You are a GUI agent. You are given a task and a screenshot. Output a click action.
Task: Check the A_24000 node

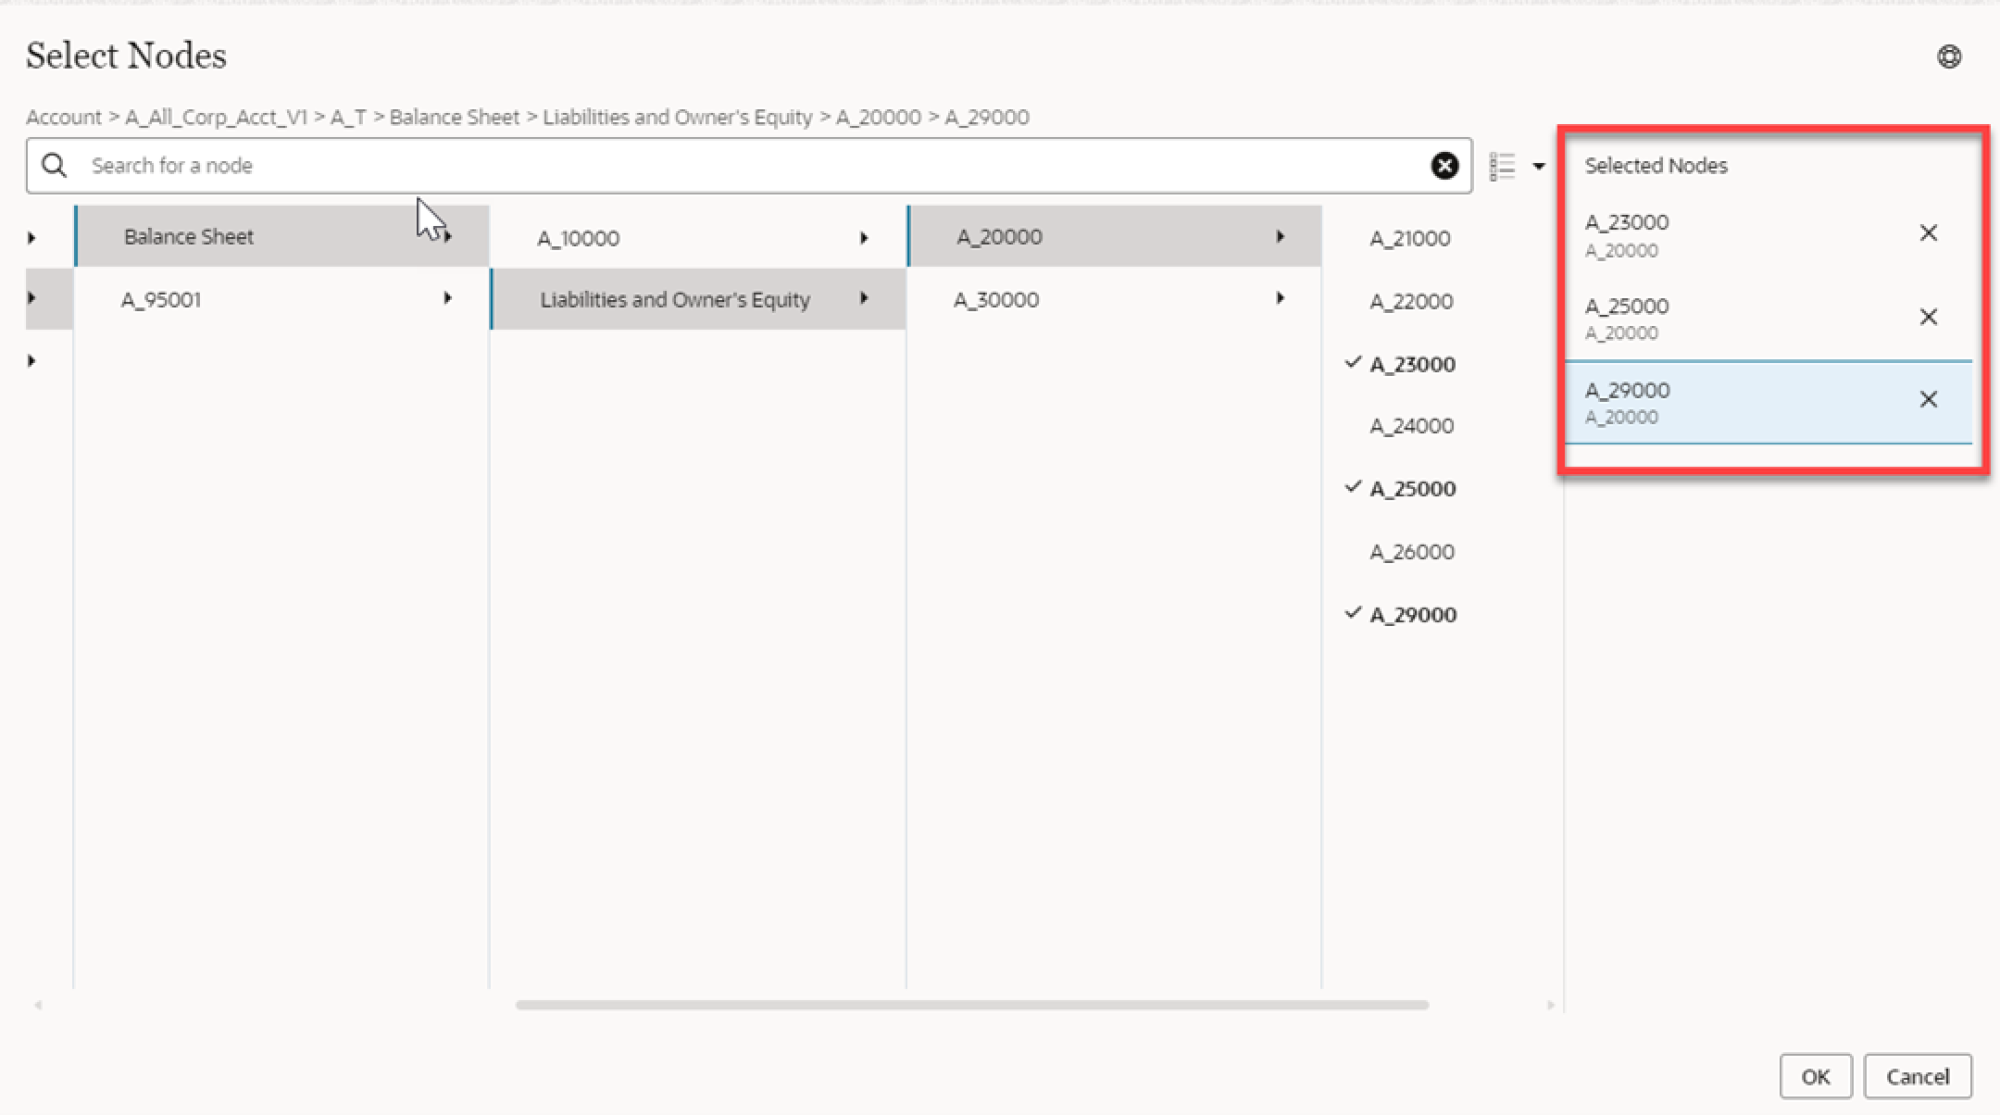pyautogui.click(x=1412, y=426)
